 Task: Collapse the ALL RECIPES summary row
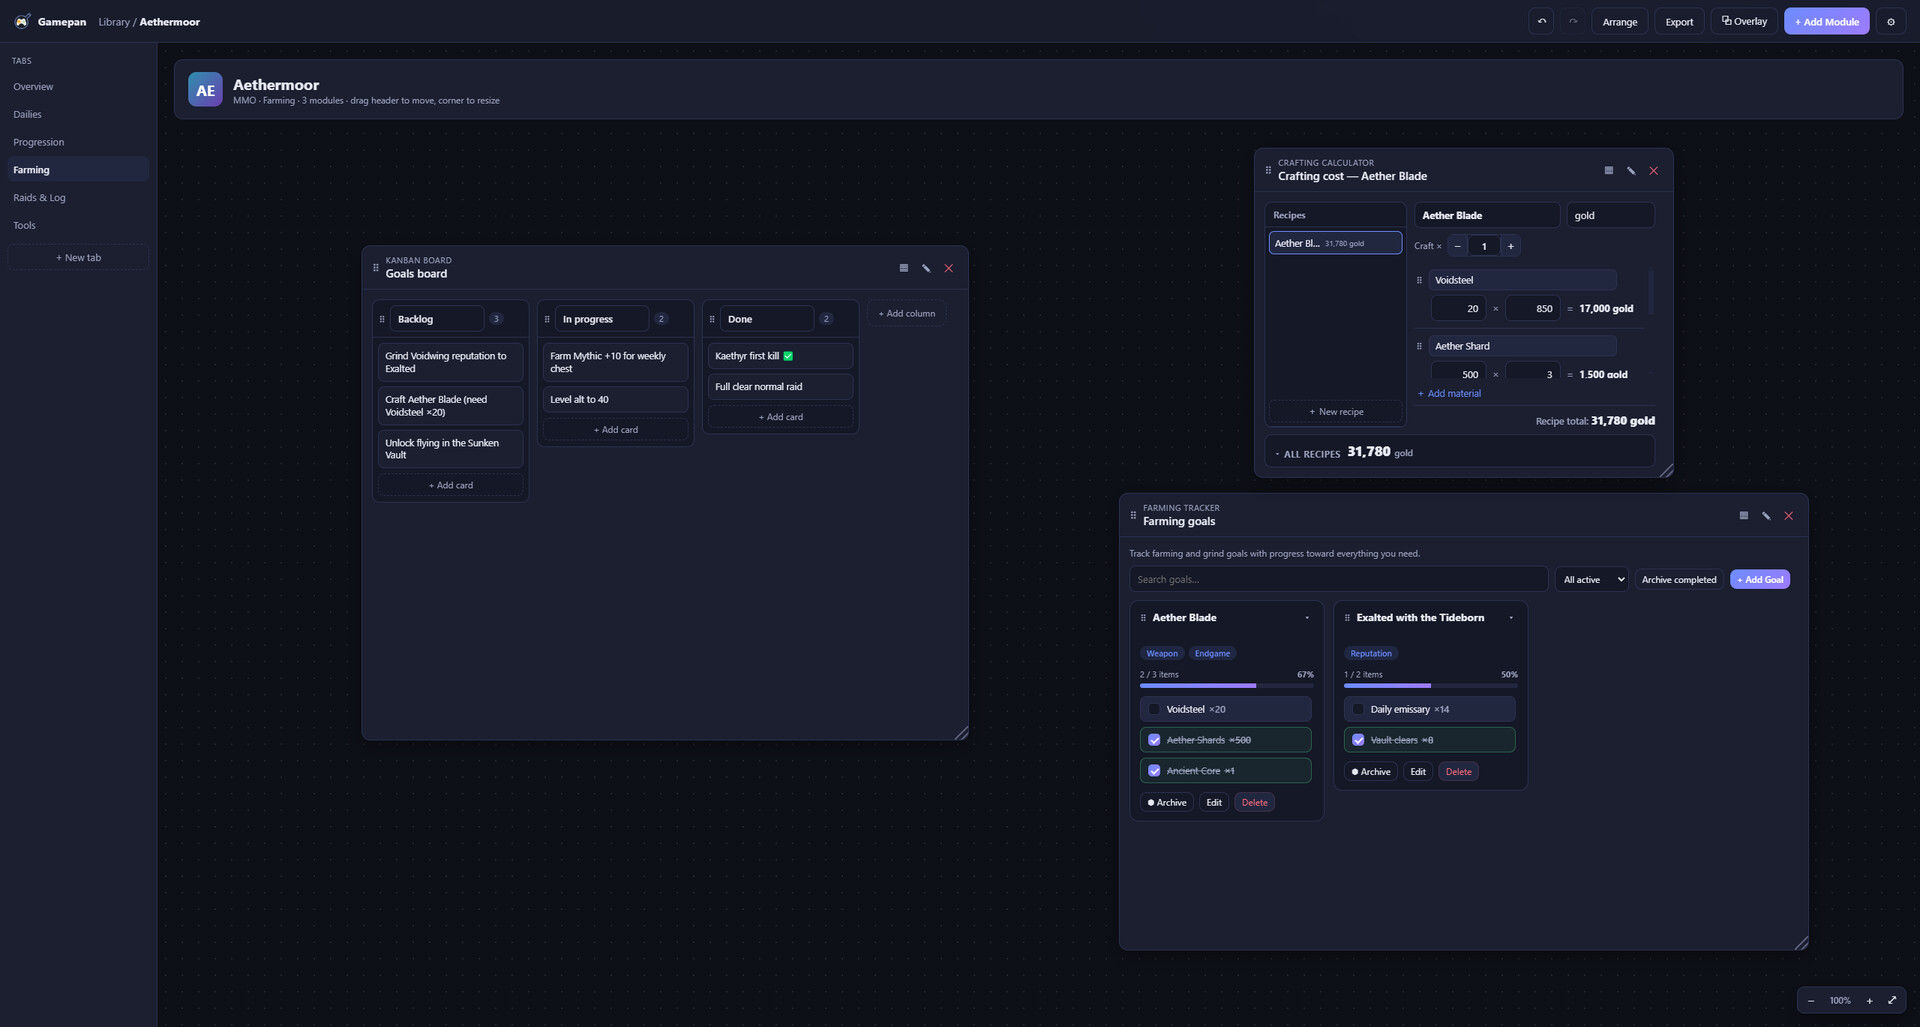tap(1459, 452)
